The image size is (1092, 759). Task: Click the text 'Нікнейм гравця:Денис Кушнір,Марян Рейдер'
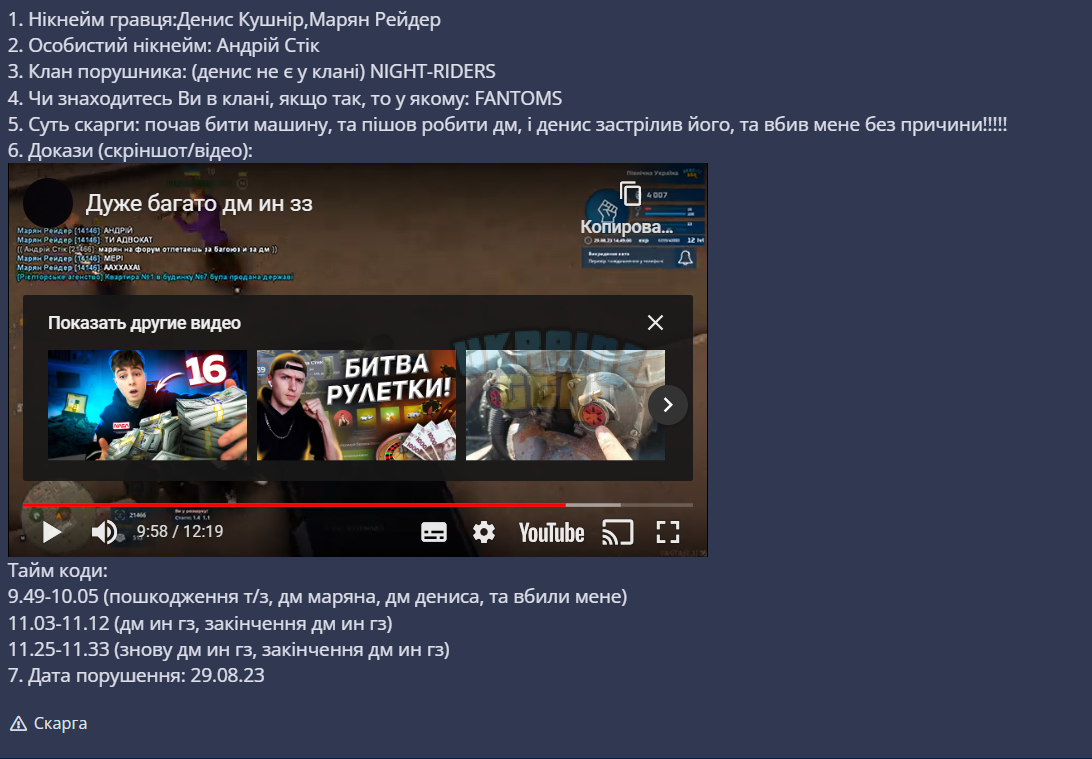[x=234, y=19]
